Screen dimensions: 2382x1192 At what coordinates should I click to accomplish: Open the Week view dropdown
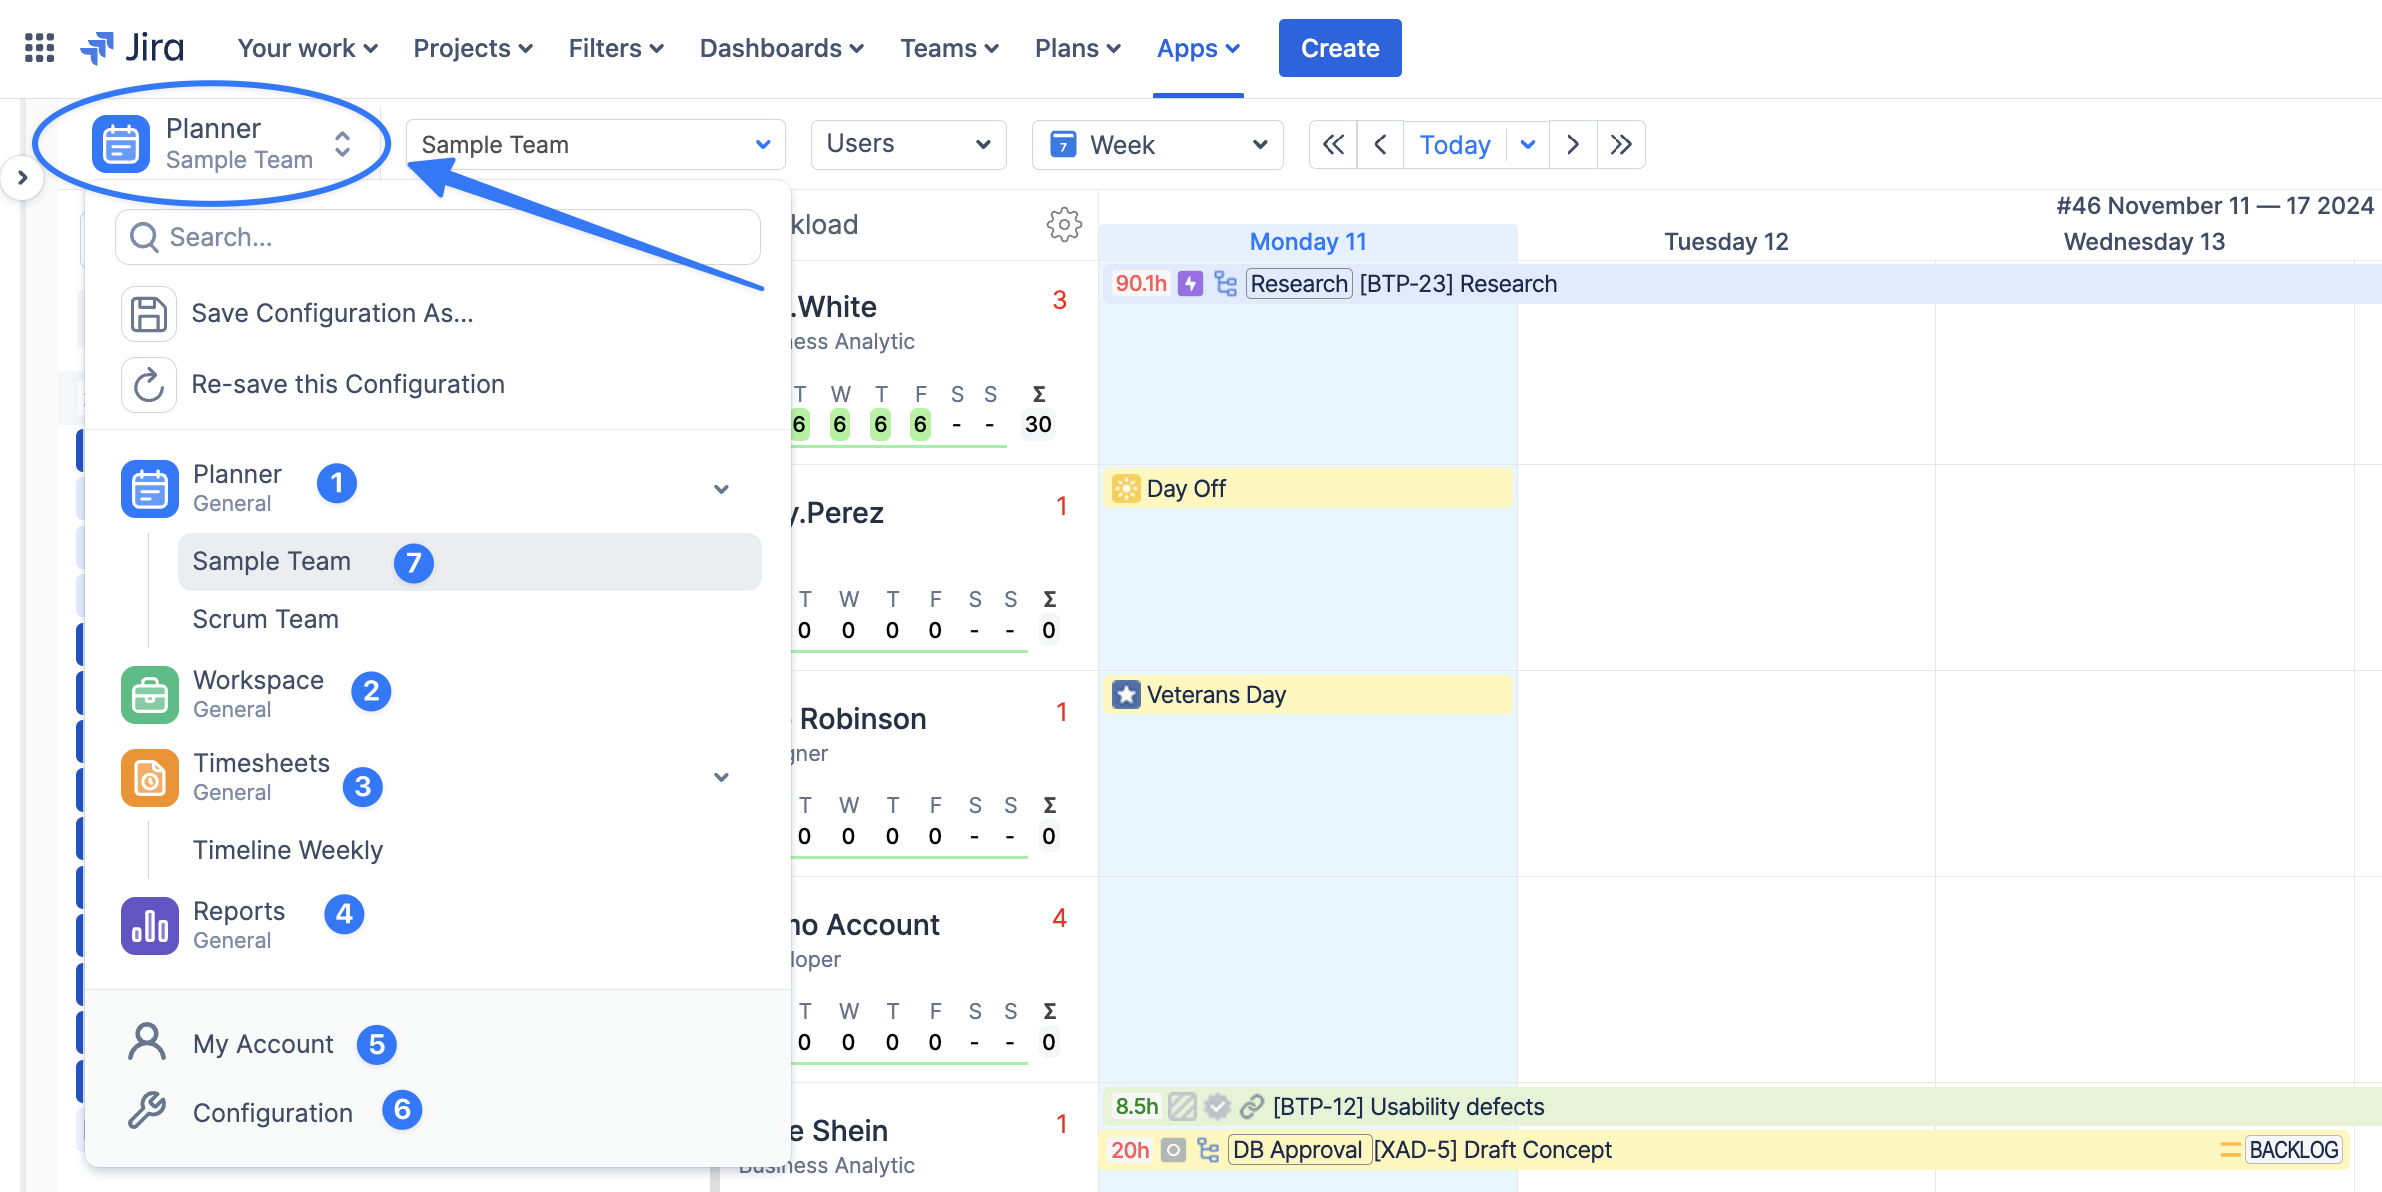(x=1157, y=145)
